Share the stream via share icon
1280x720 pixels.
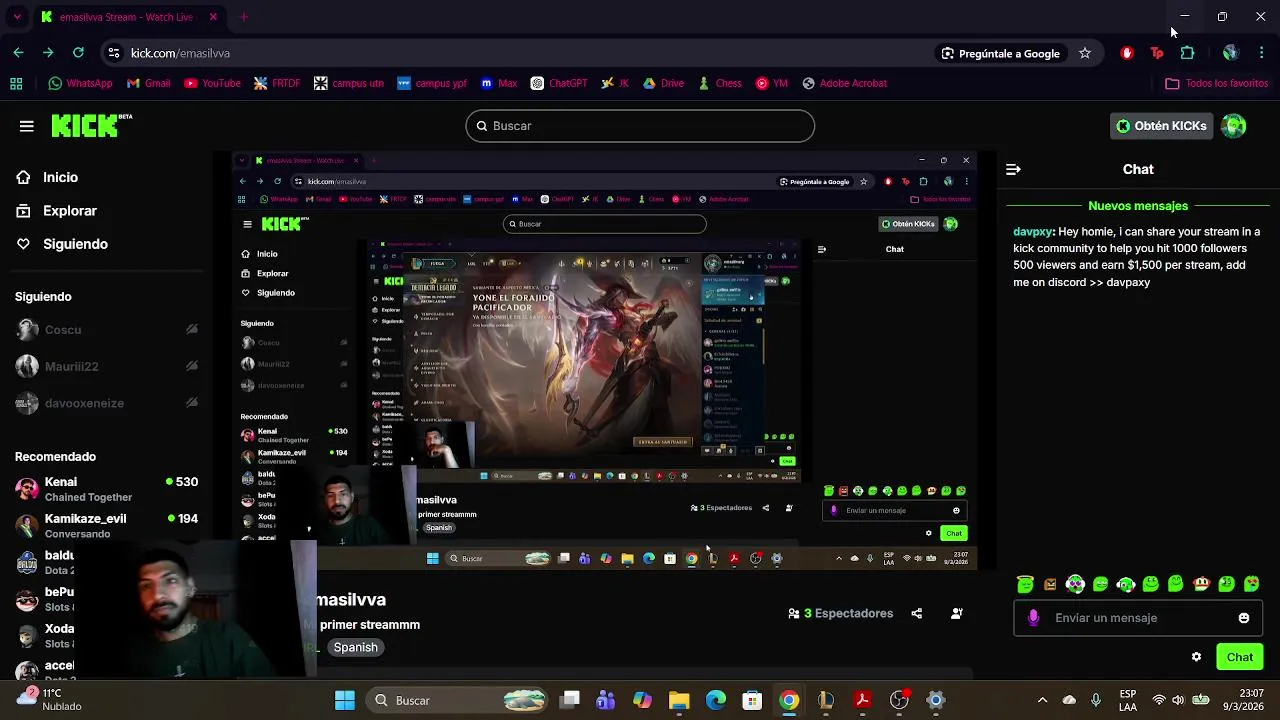tap(917, 614)
